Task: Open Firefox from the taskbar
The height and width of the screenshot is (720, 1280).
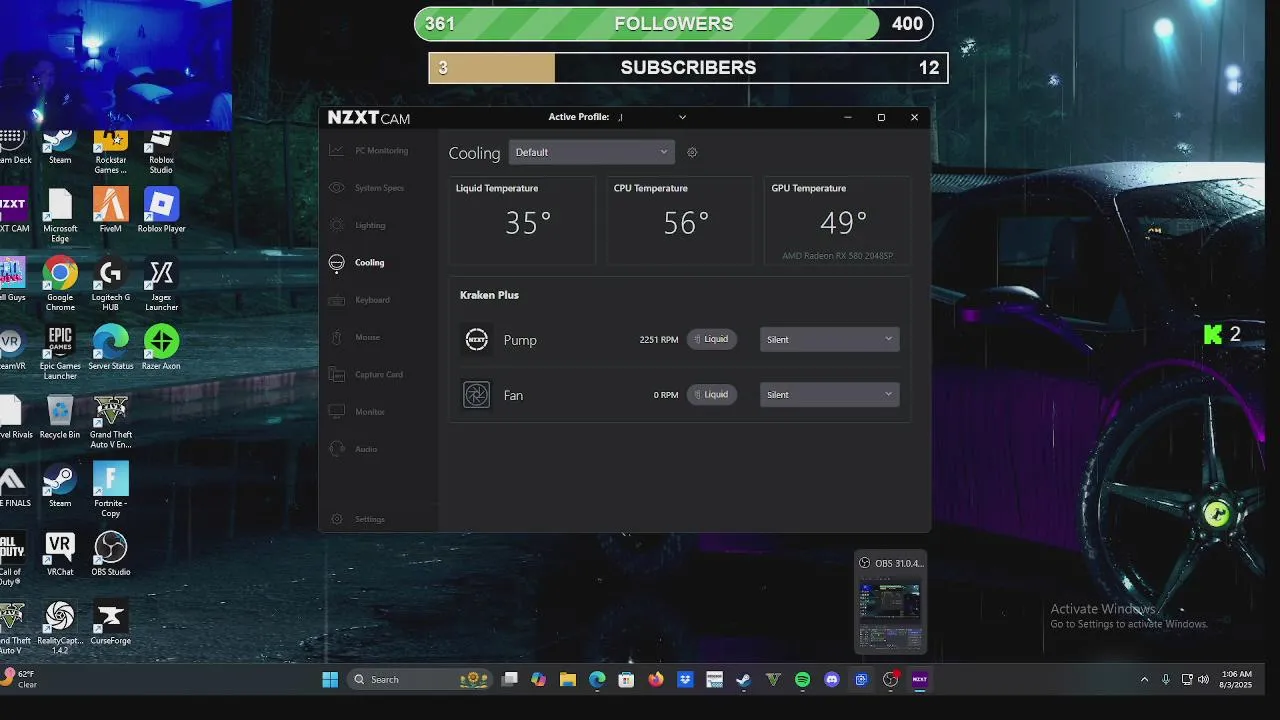Action: point(655,680)
